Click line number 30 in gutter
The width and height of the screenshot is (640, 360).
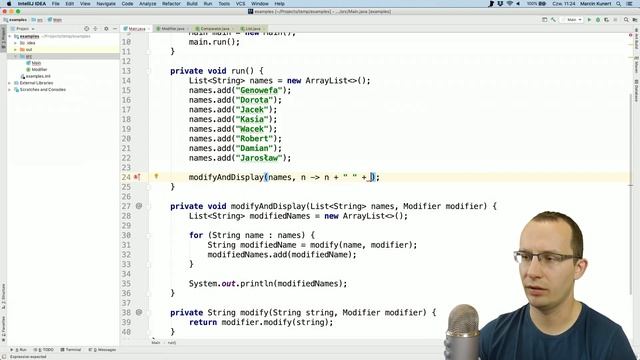pyautogui.click(x=126, y=235)
